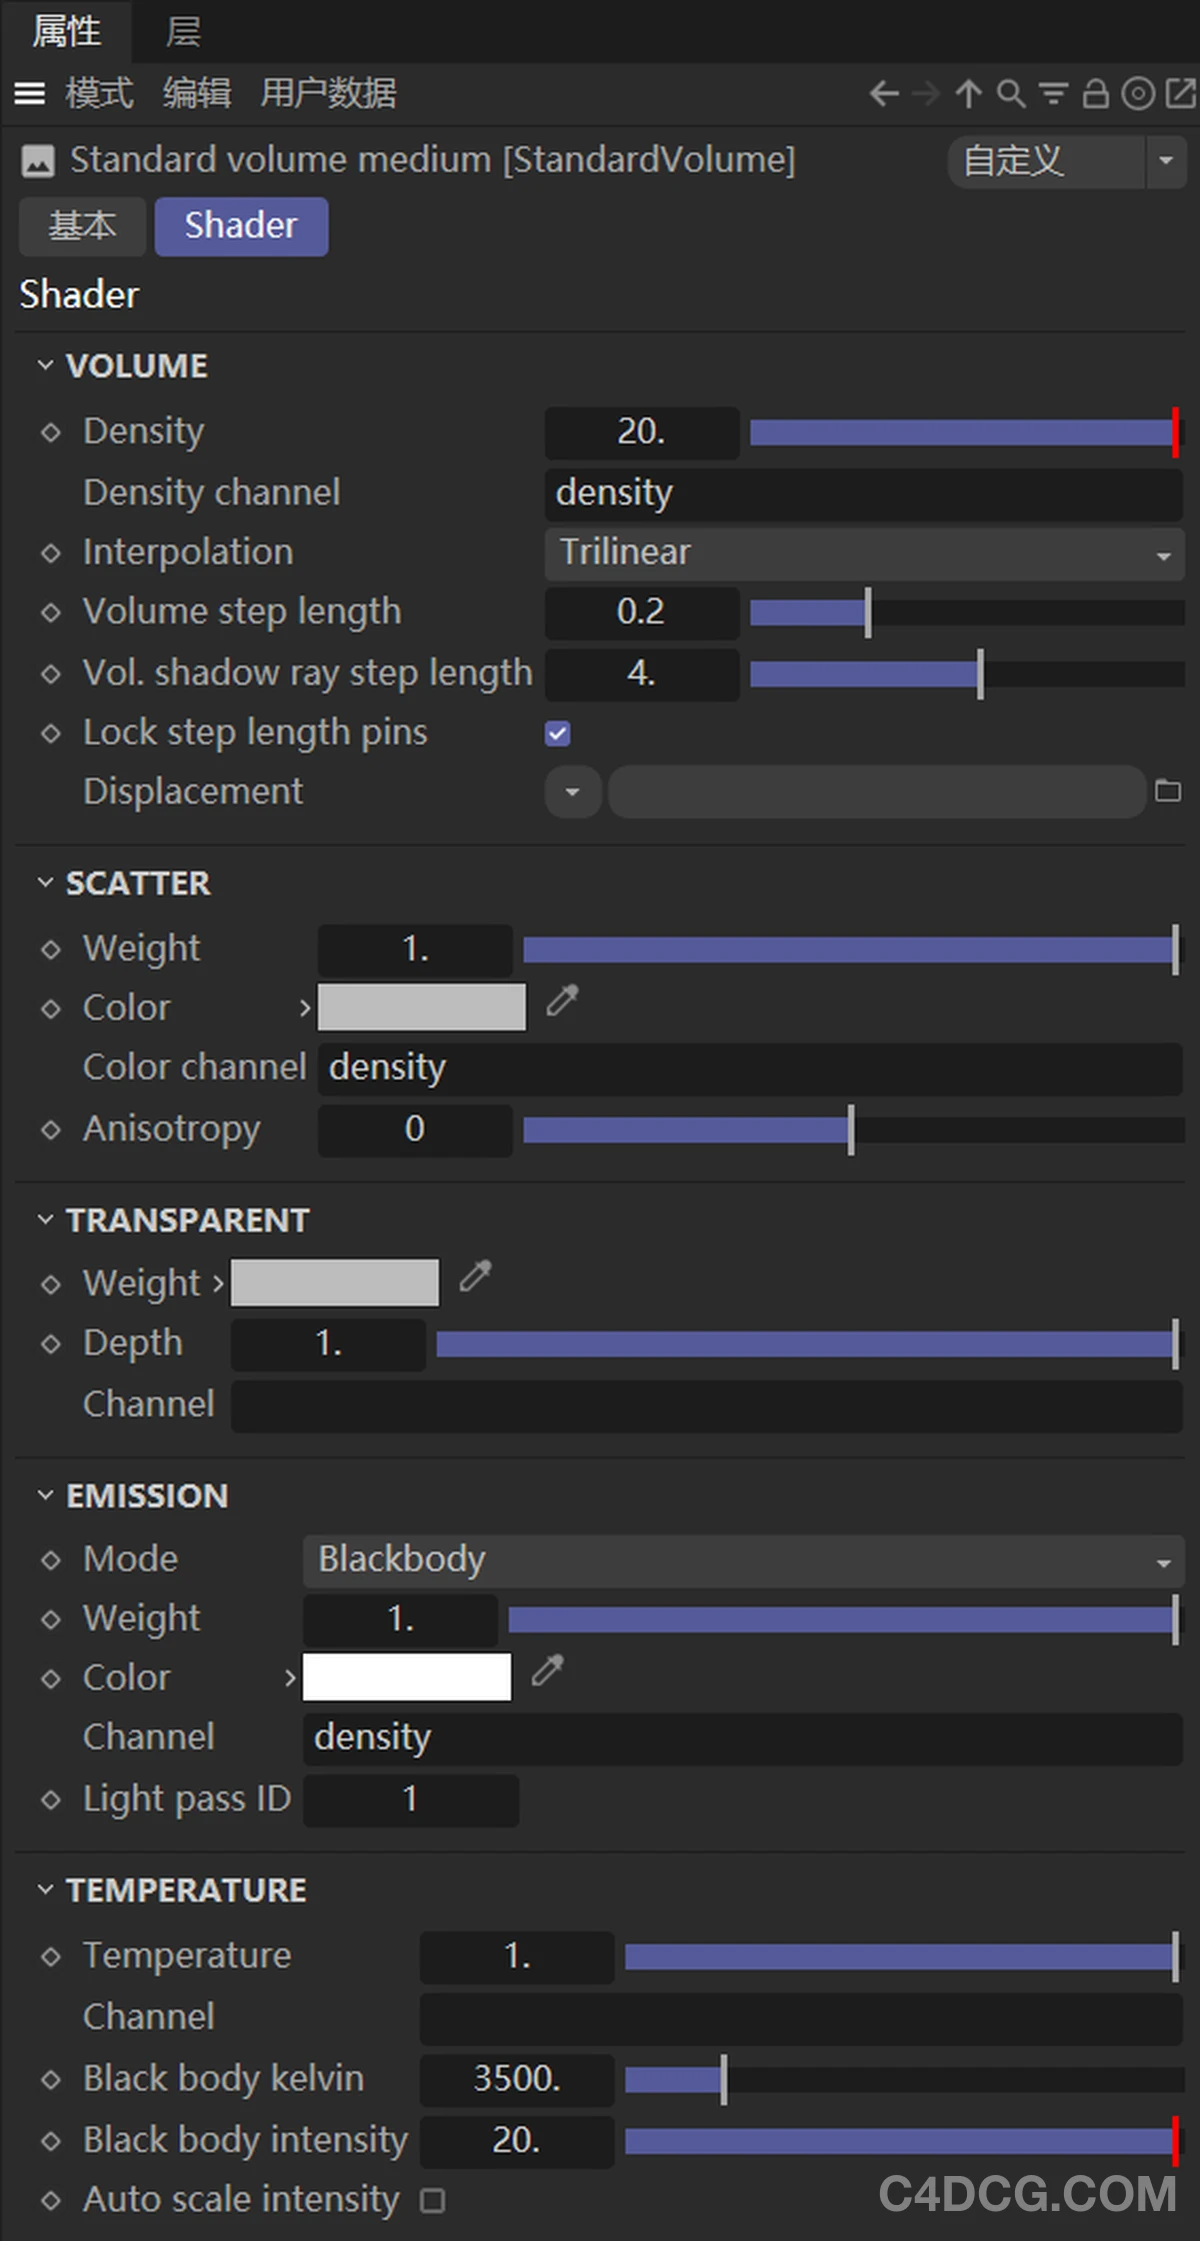The height and width of the screenshot is (2241, 1200).
Task: Toggle the lock element icon
Action: [1096, 94]
